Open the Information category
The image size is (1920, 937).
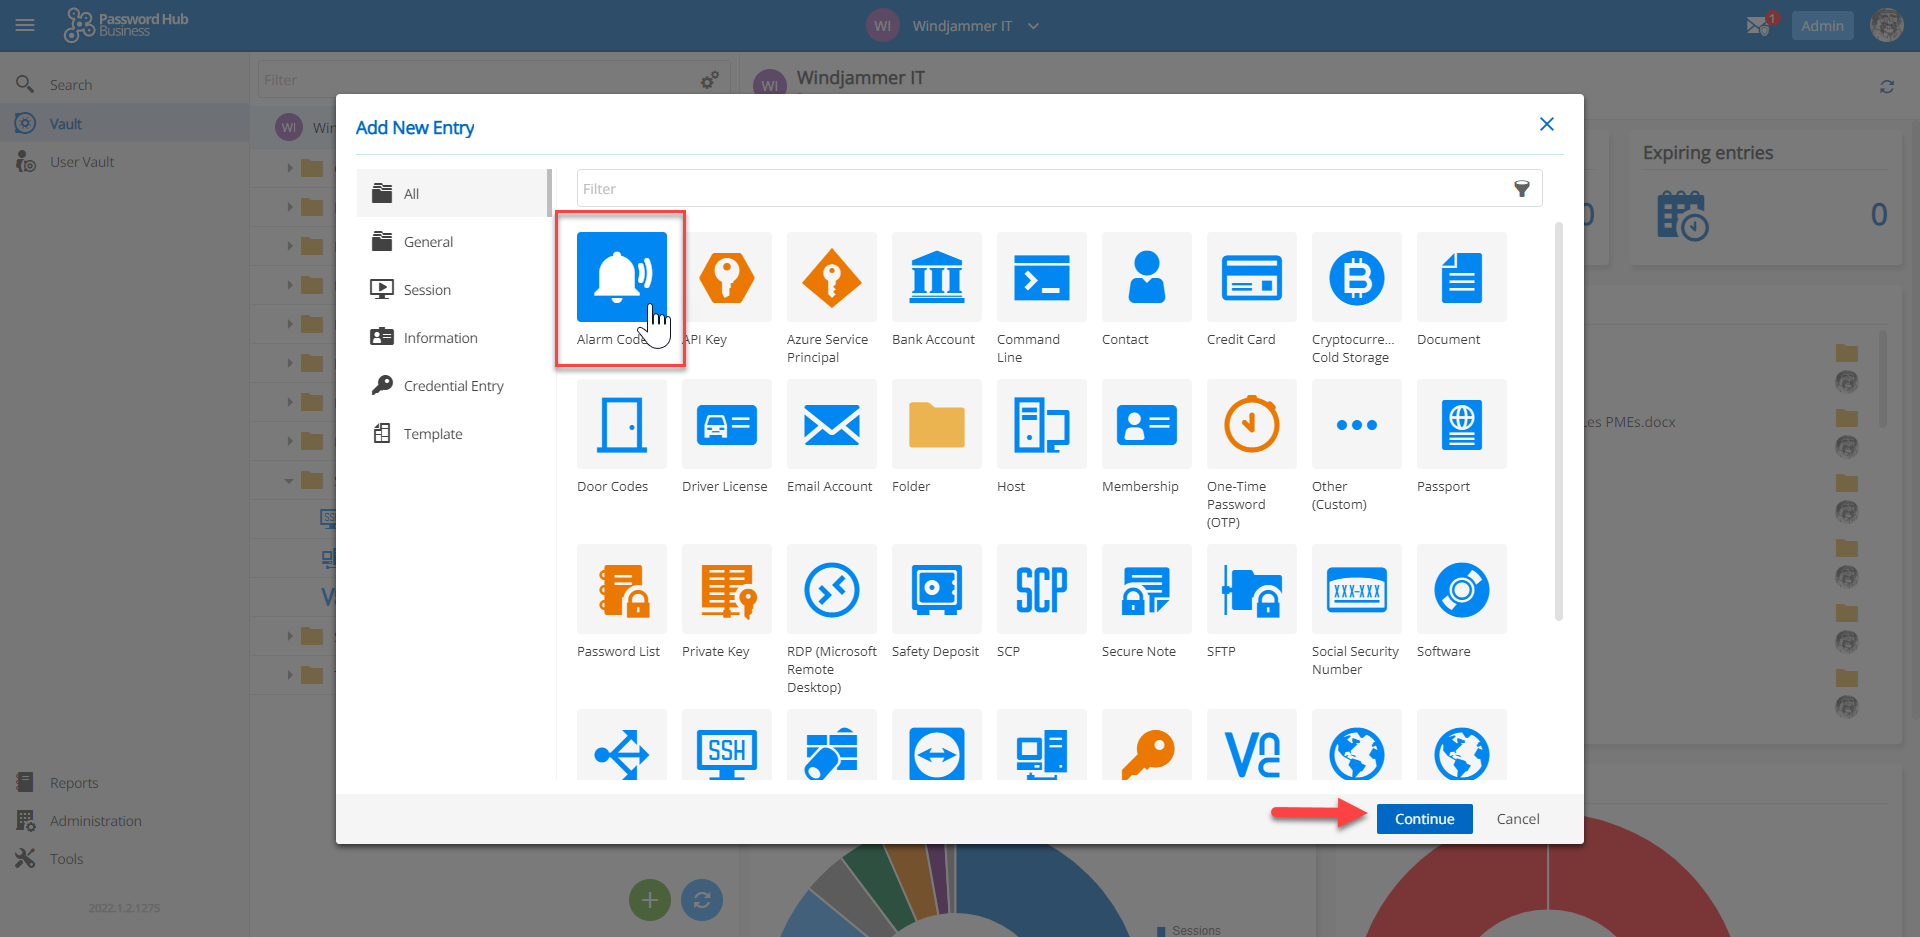[440, 338]
